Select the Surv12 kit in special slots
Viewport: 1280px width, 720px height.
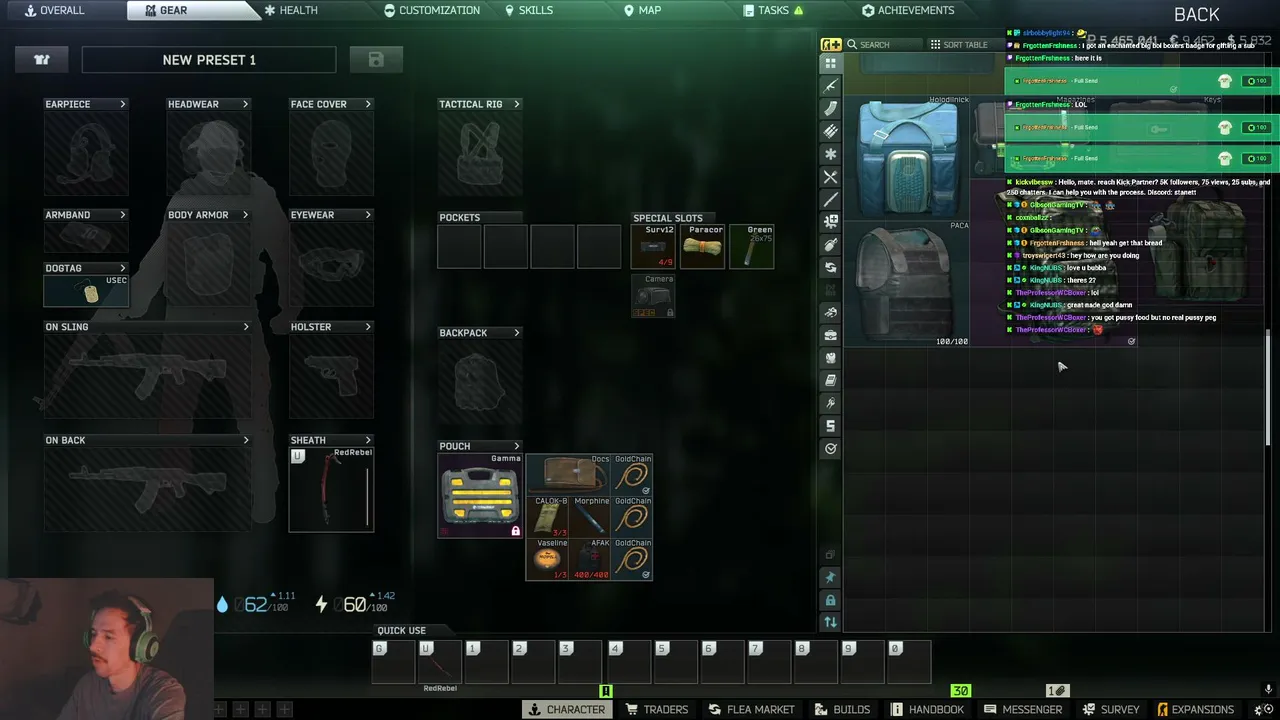point(654,246)
